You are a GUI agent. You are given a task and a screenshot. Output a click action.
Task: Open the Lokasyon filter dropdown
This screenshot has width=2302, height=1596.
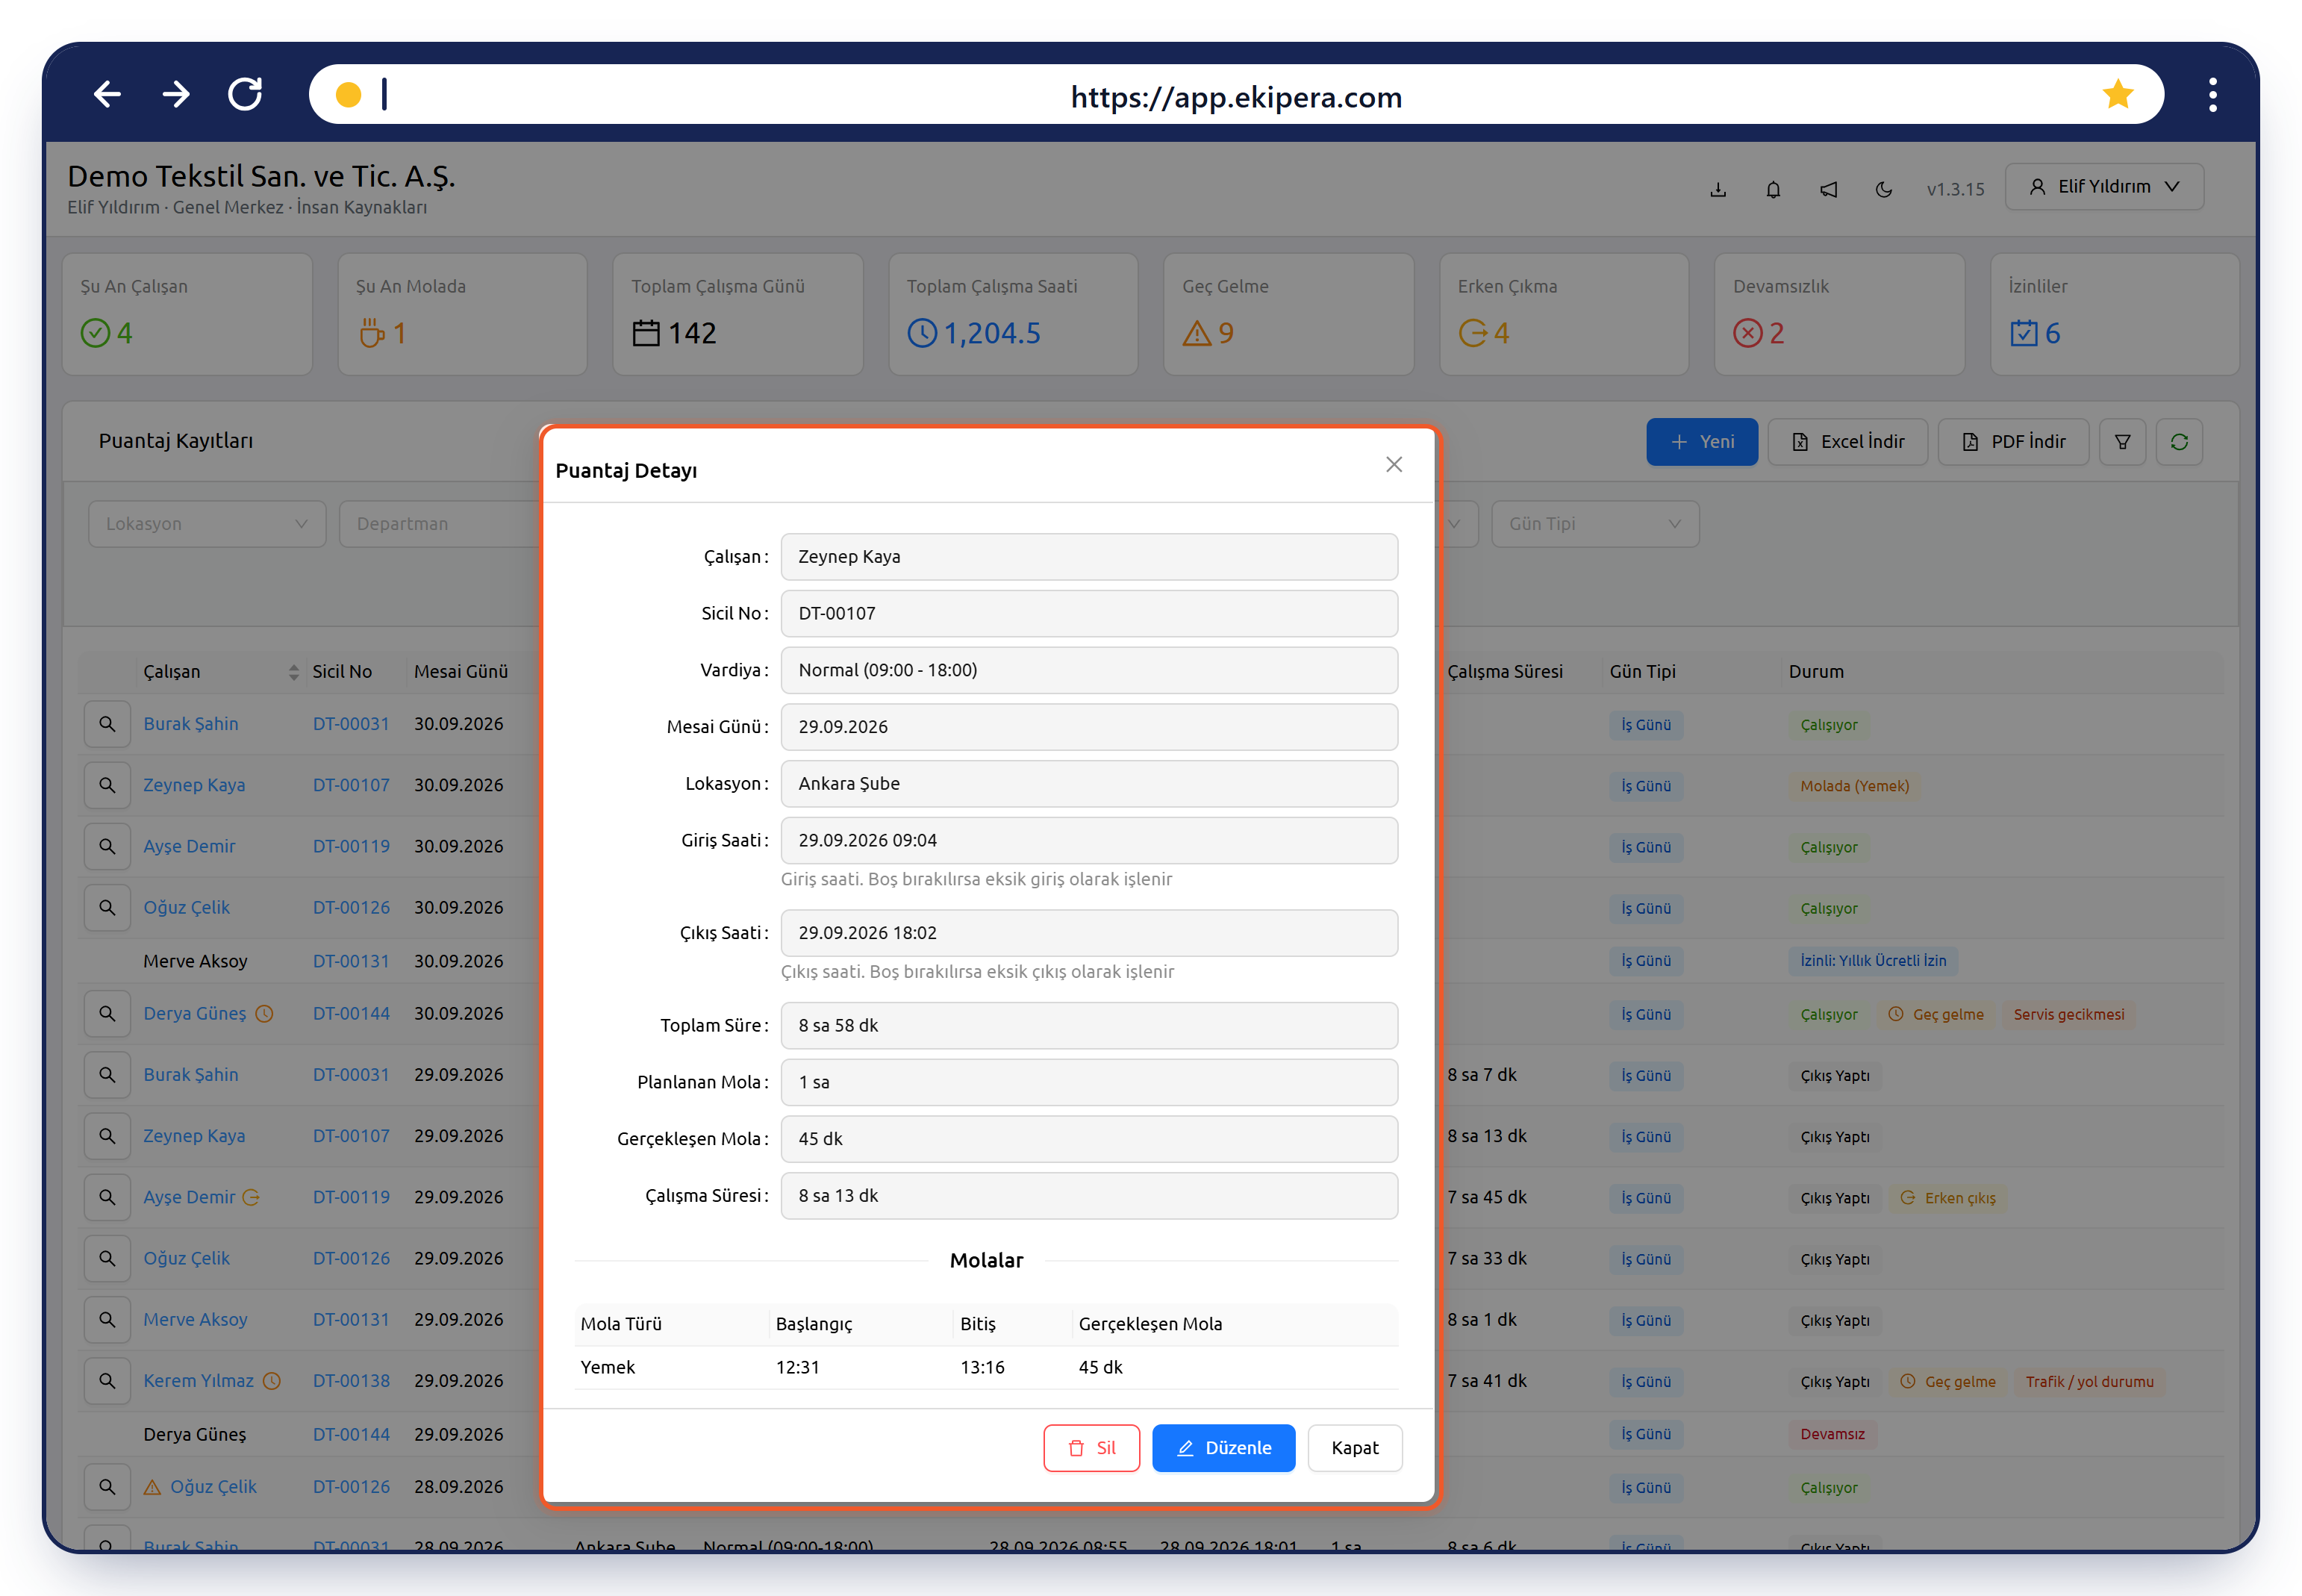pyautogui.click(x=207, y=524)
